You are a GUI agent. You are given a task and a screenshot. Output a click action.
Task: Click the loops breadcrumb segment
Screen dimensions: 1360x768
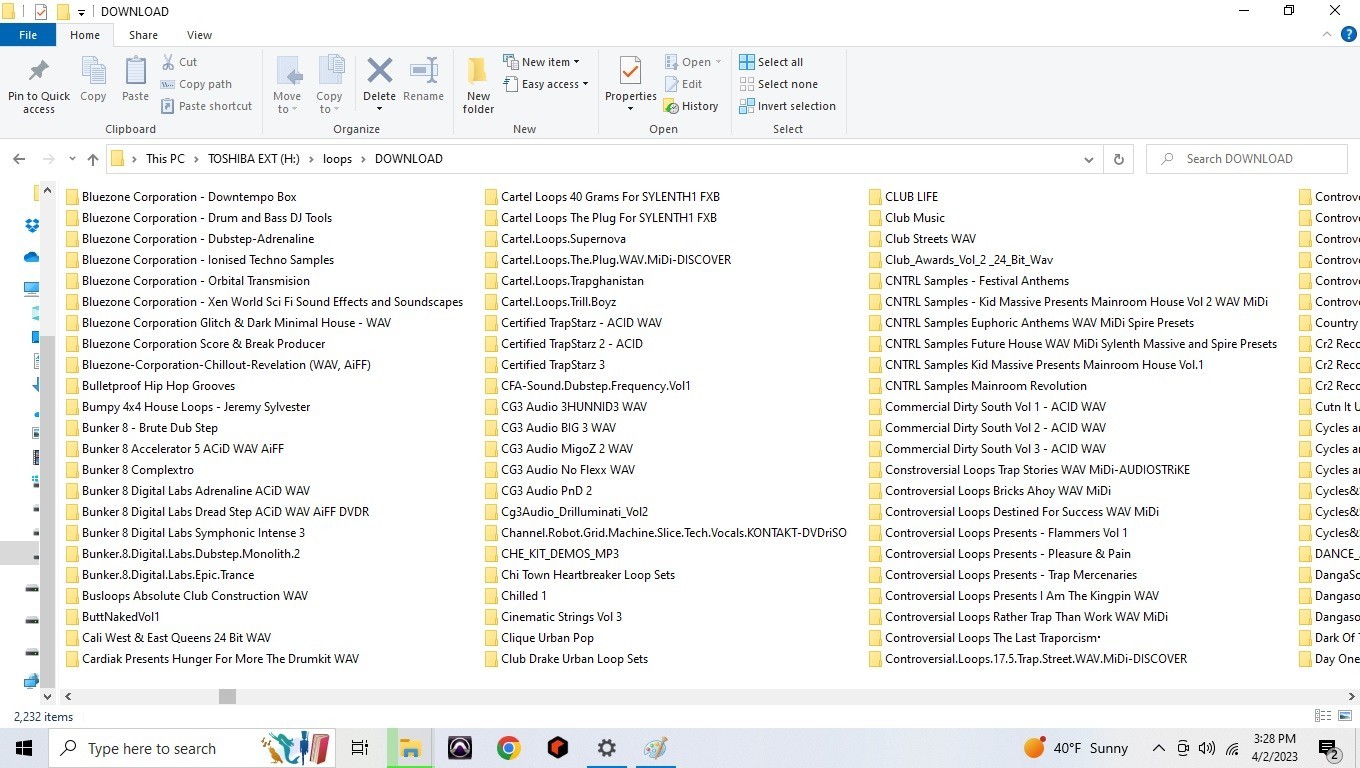pyautogui.click(x=338, y=159)
